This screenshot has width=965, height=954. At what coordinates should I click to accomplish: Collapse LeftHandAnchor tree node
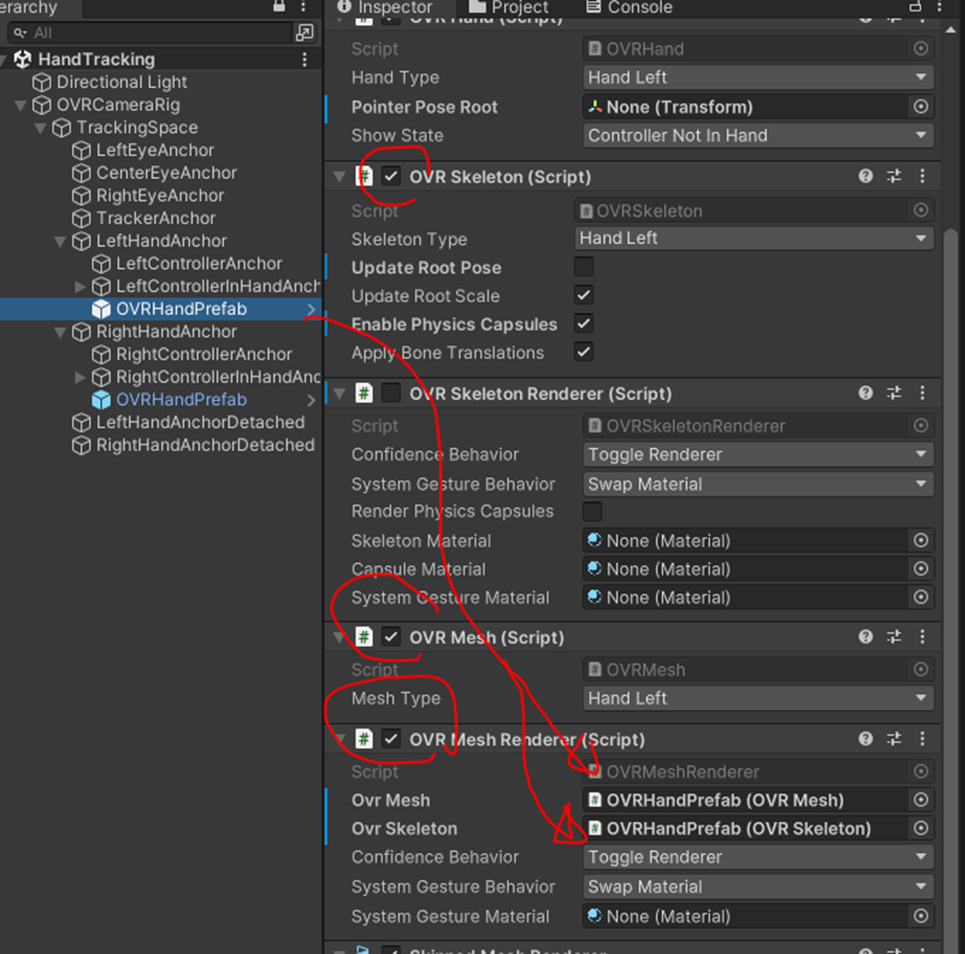pos(60,241)
